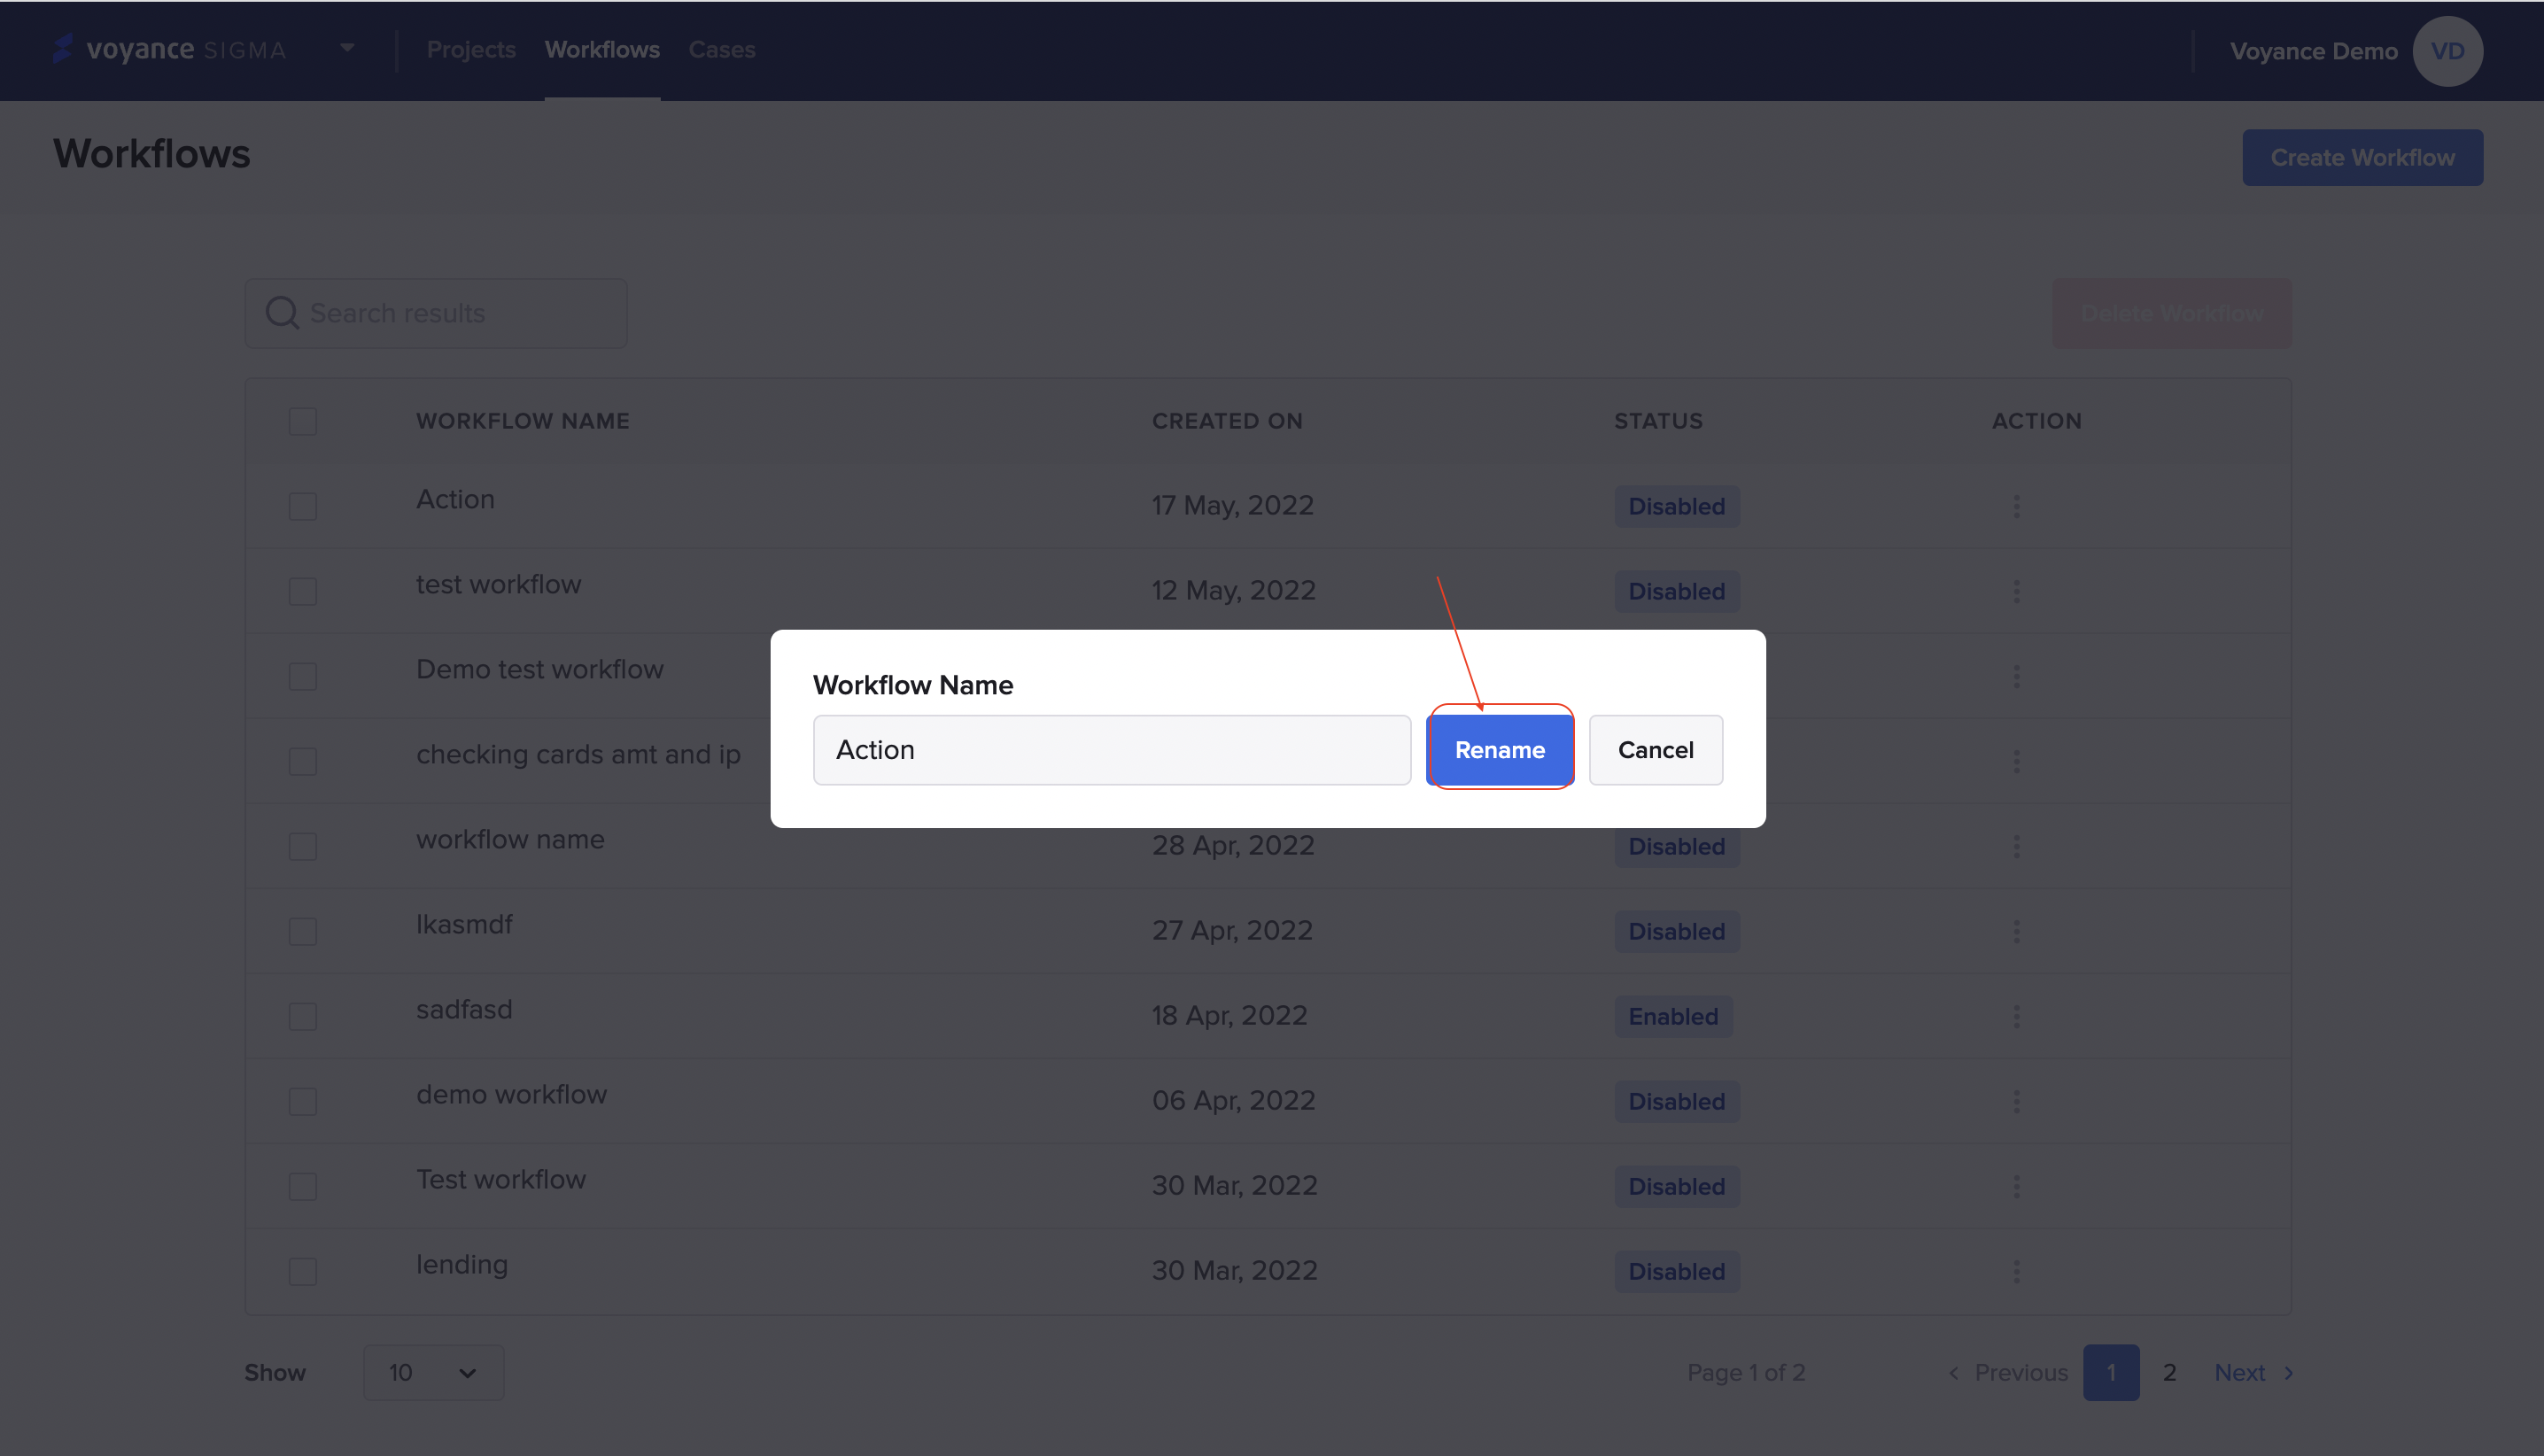Open the Cases tab
Screen dimensions: 2544x1456
722,49
